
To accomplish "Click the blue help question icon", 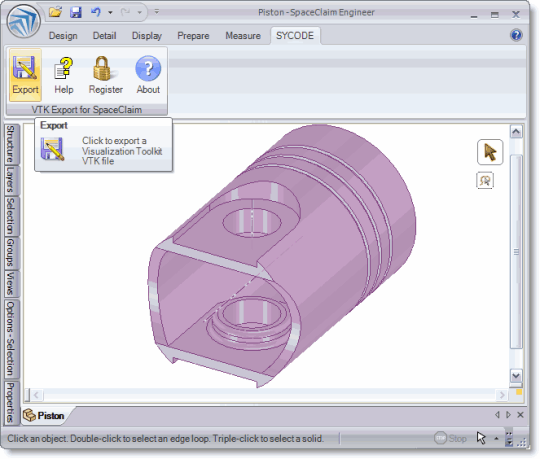I will 516,35.
